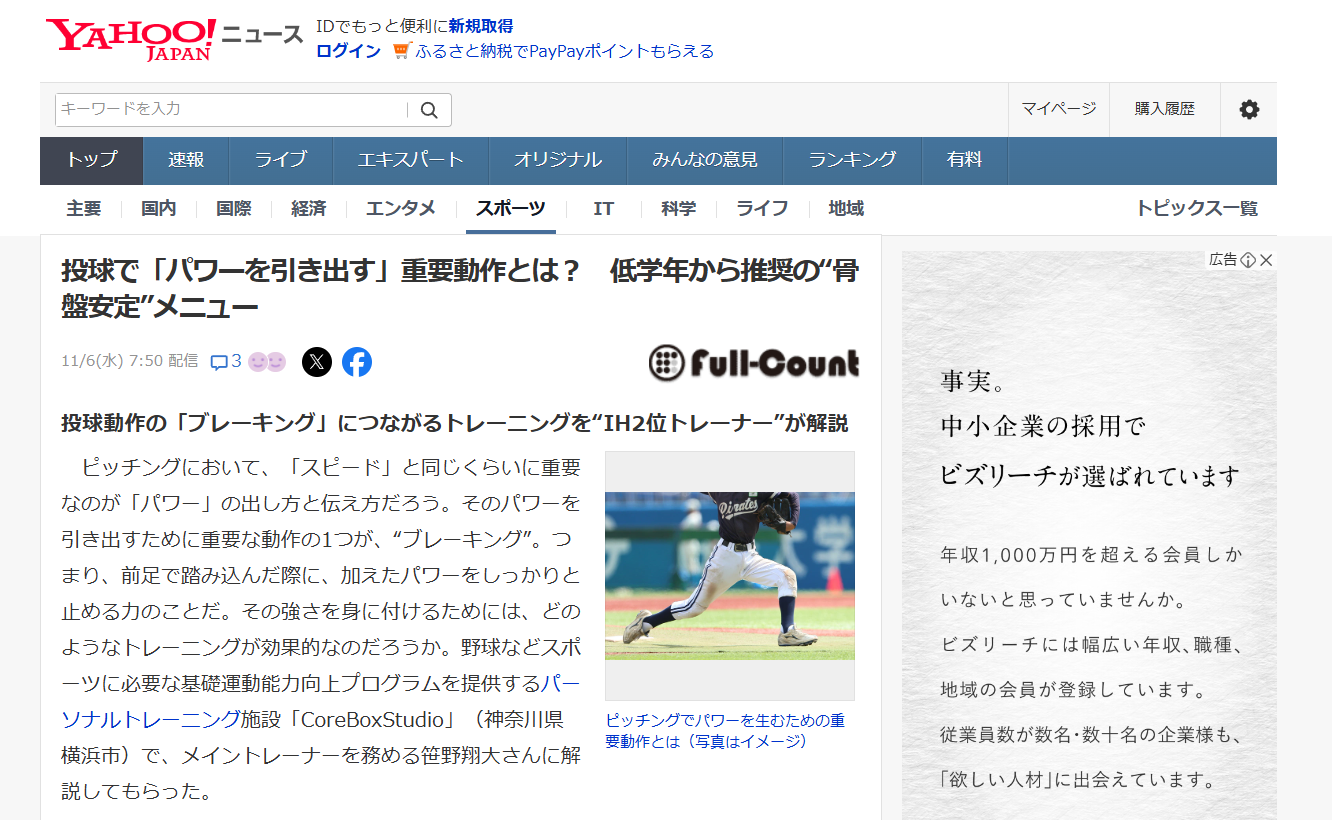Screen dimensions: 1332x820
Task: Click the timestamp 11/6(水) 7:50 配信
Action: (130, 361)
